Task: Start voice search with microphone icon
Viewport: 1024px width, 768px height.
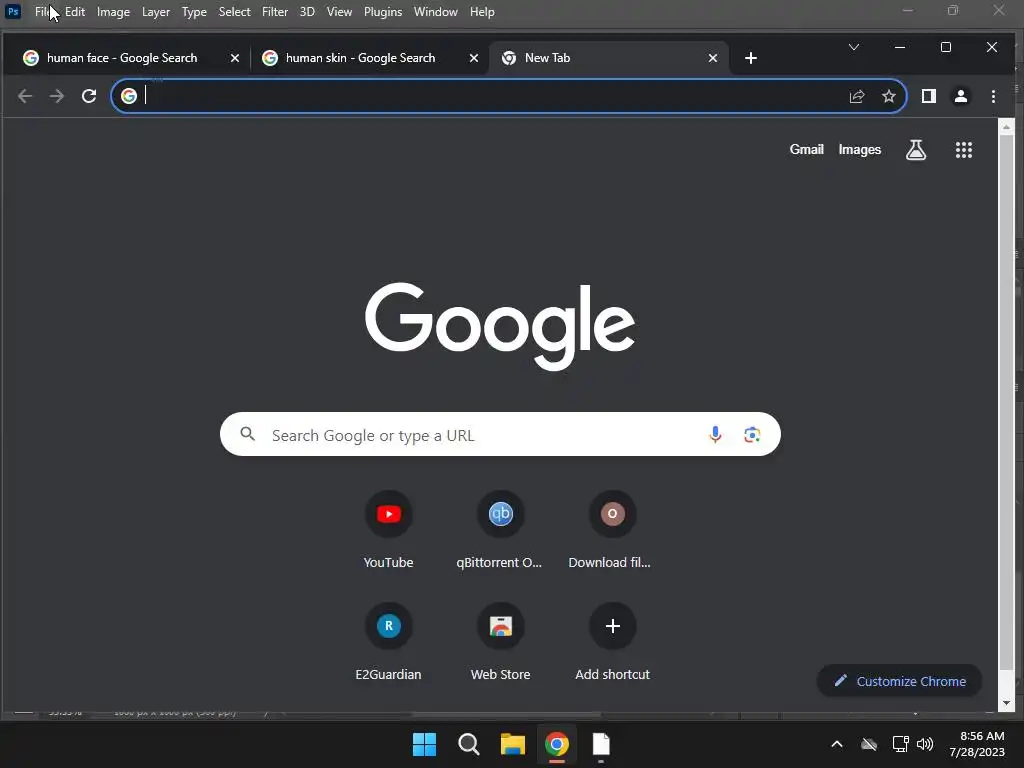Action: pyautogui.click(x=715, y=434)
